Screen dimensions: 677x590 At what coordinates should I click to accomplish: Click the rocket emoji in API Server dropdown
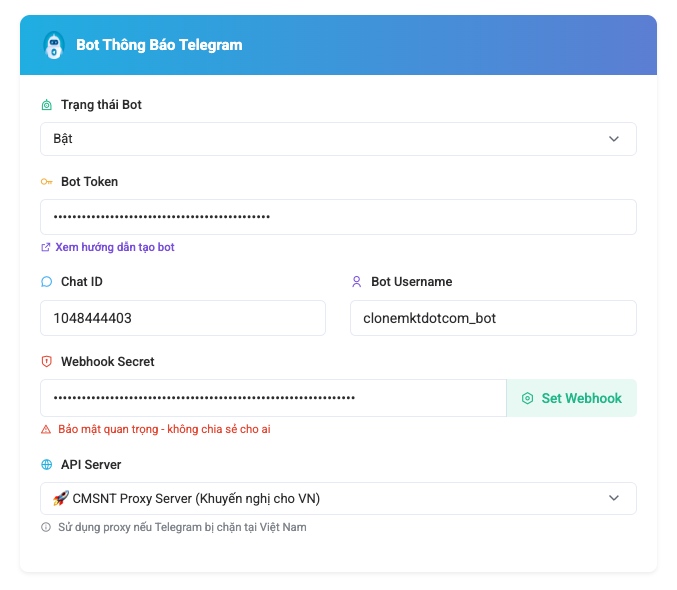click(61, 498)
